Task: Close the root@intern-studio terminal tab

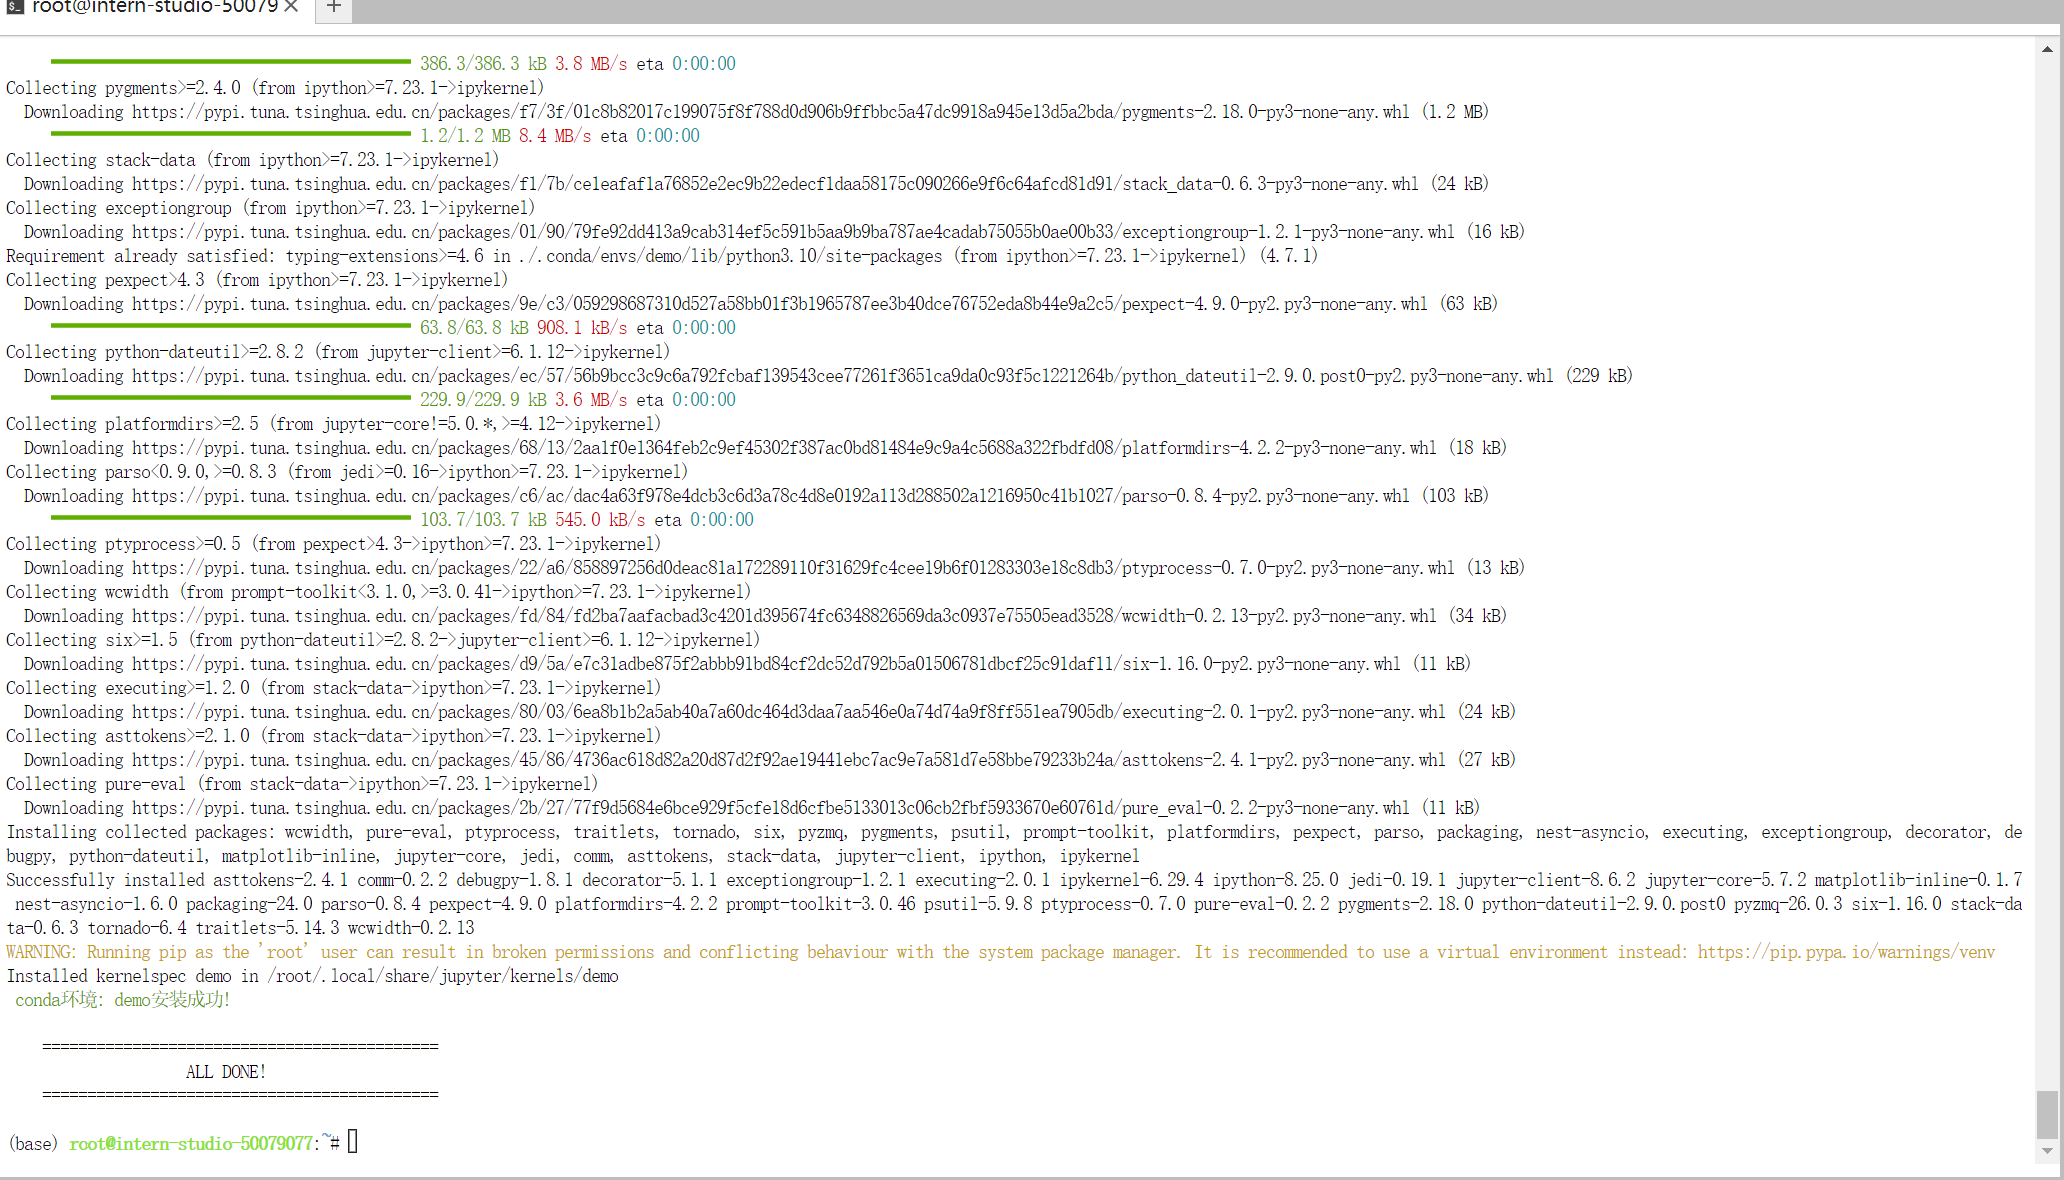Action: click(291, 7)
